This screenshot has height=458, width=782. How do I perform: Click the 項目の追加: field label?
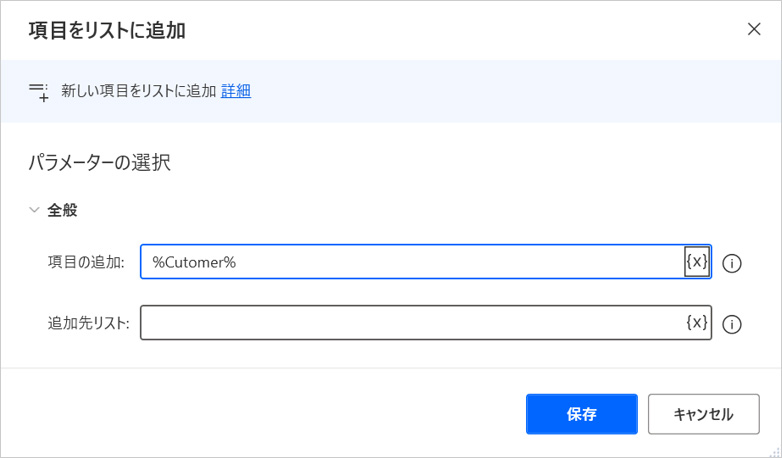(86, 263)
